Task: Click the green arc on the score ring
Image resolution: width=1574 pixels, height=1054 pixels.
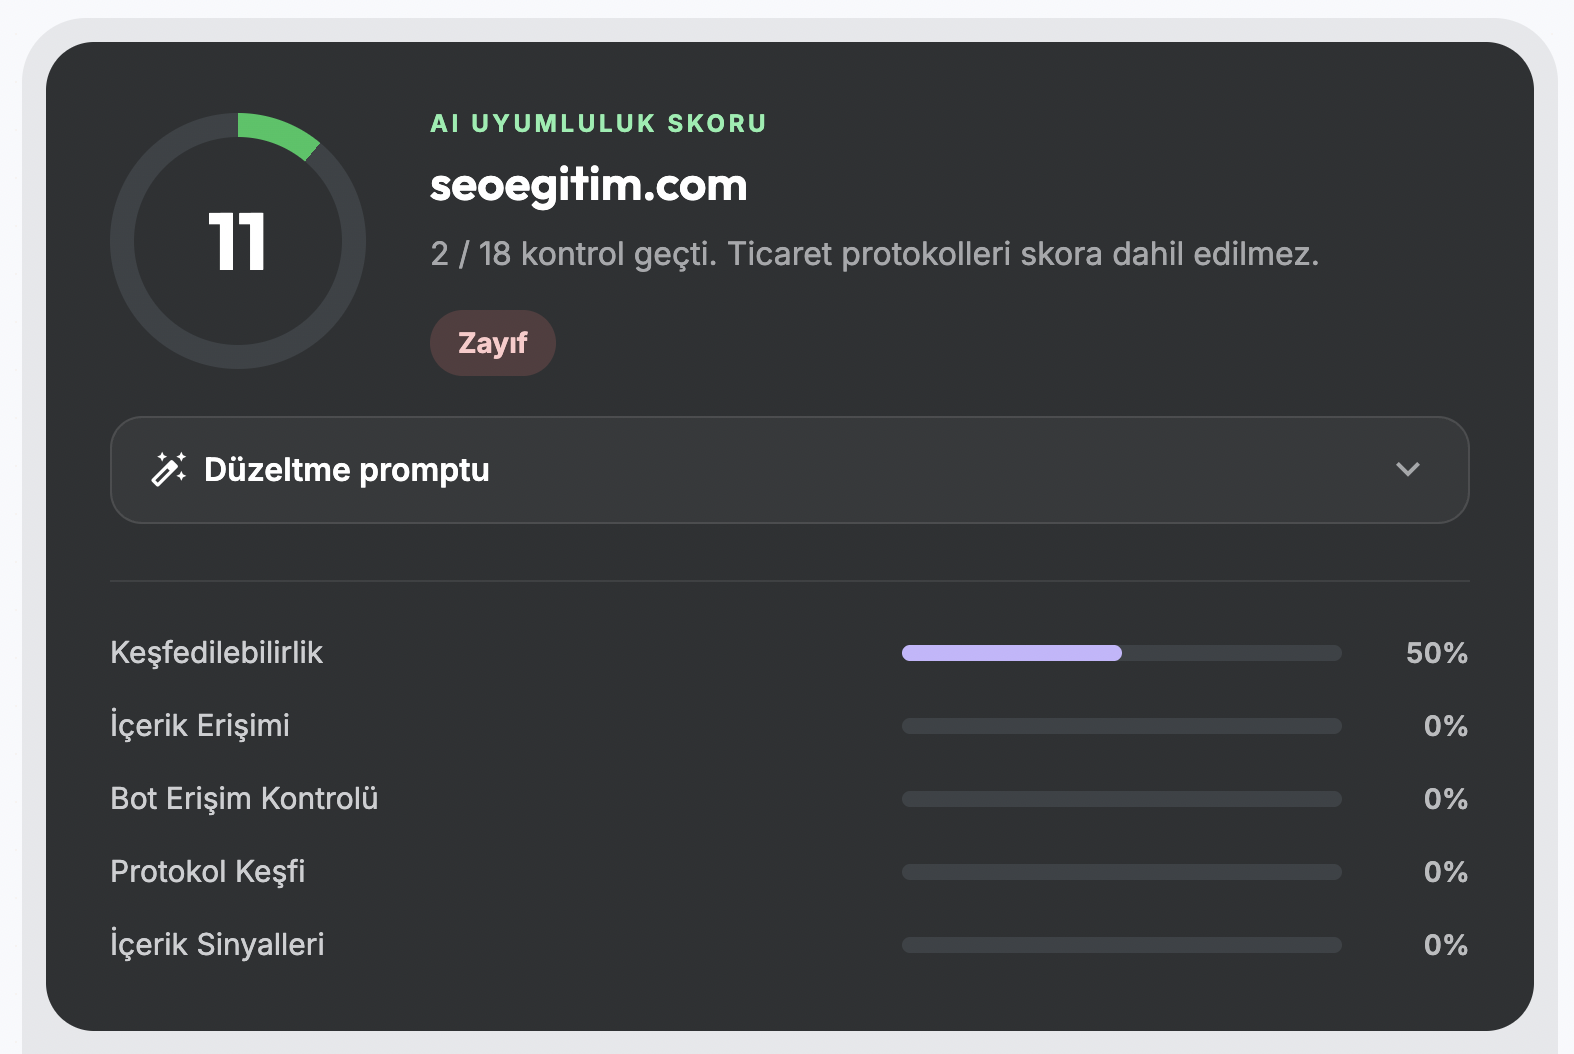Action: (280, 132)
